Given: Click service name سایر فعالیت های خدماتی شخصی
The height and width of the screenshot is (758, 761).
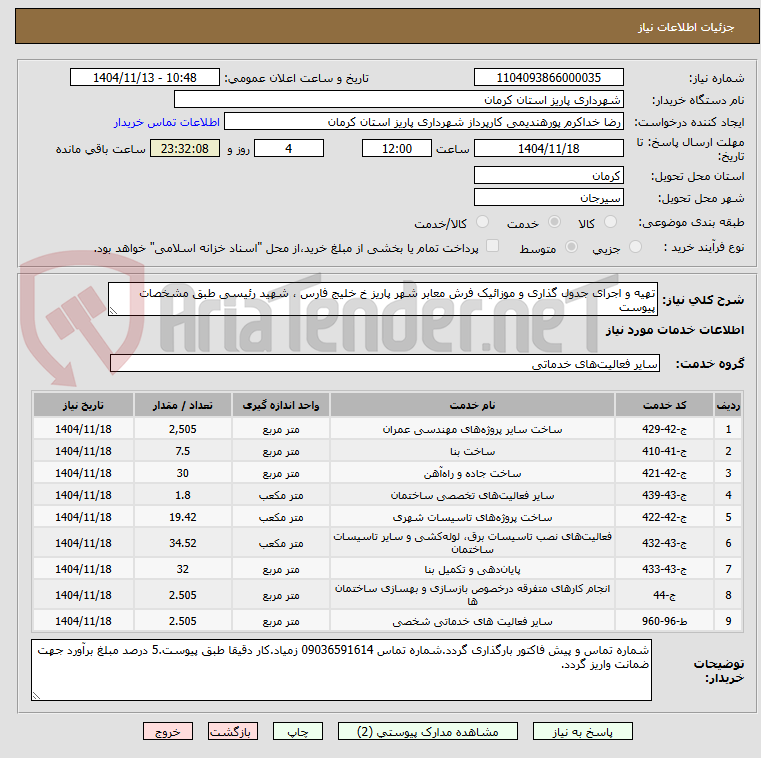Looking at the screenshot, I should [472, 621].
